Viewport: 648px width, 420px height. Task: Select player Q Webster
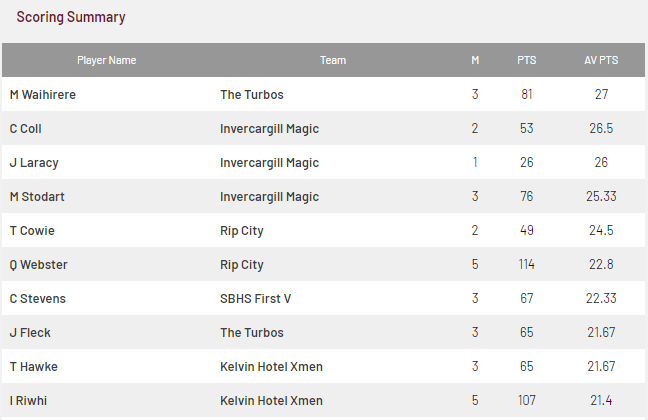click(x=38, y=265)
